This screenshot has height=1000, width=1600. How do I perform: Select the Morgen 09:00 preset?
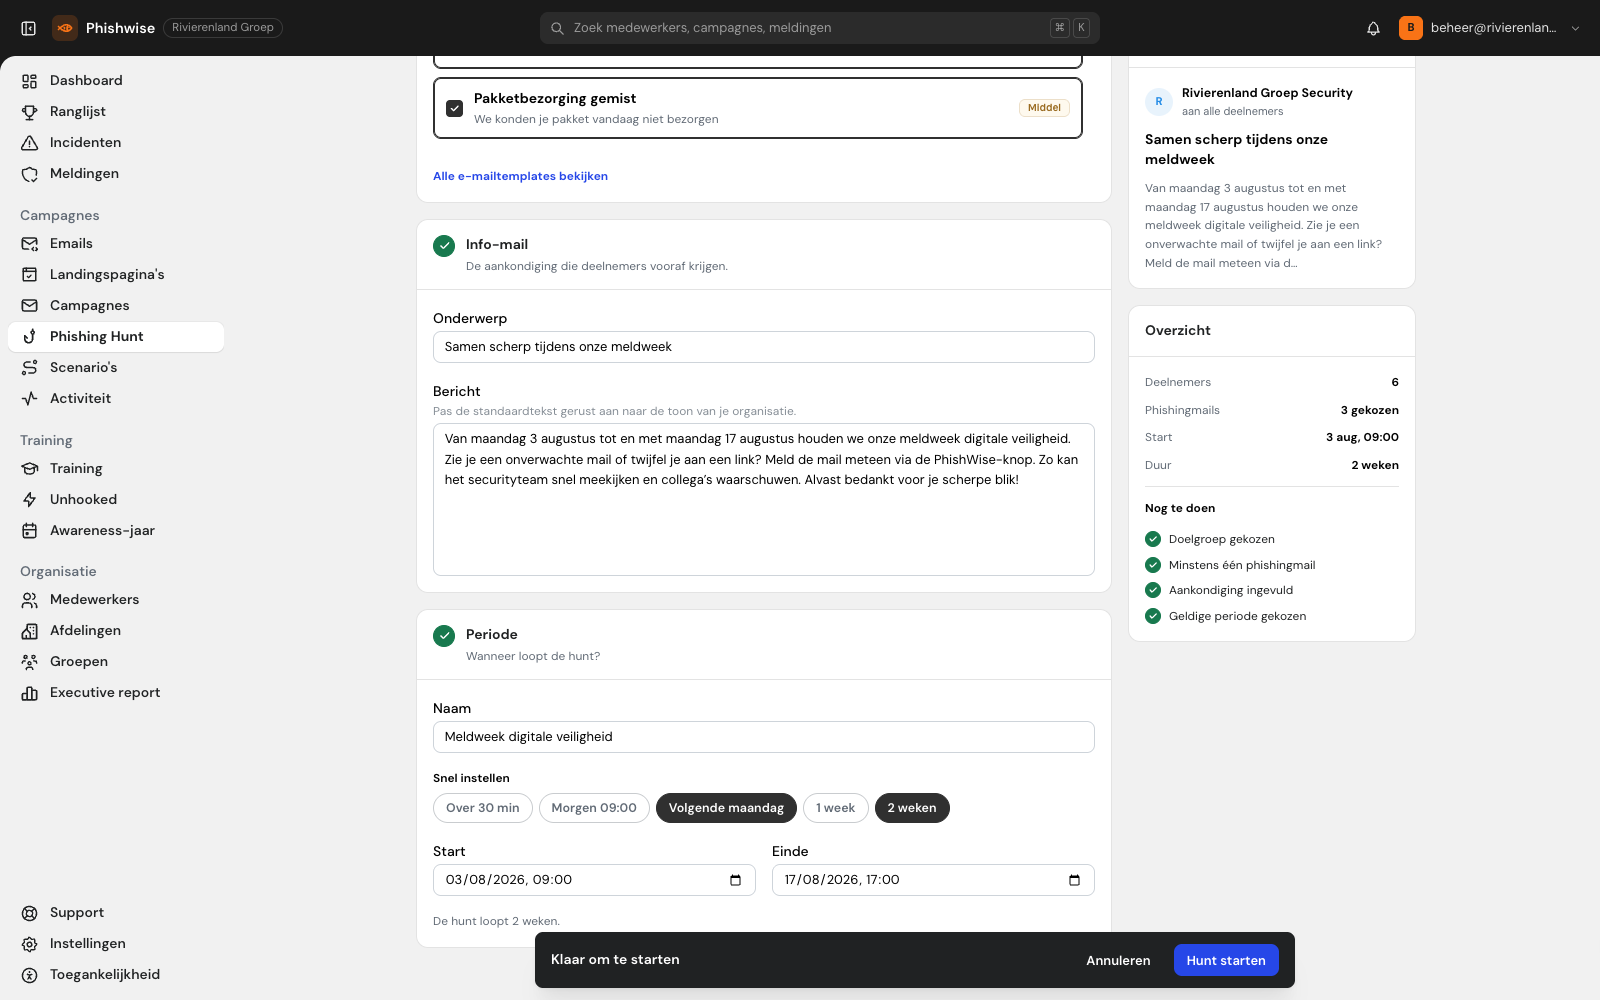click(594, 808)
